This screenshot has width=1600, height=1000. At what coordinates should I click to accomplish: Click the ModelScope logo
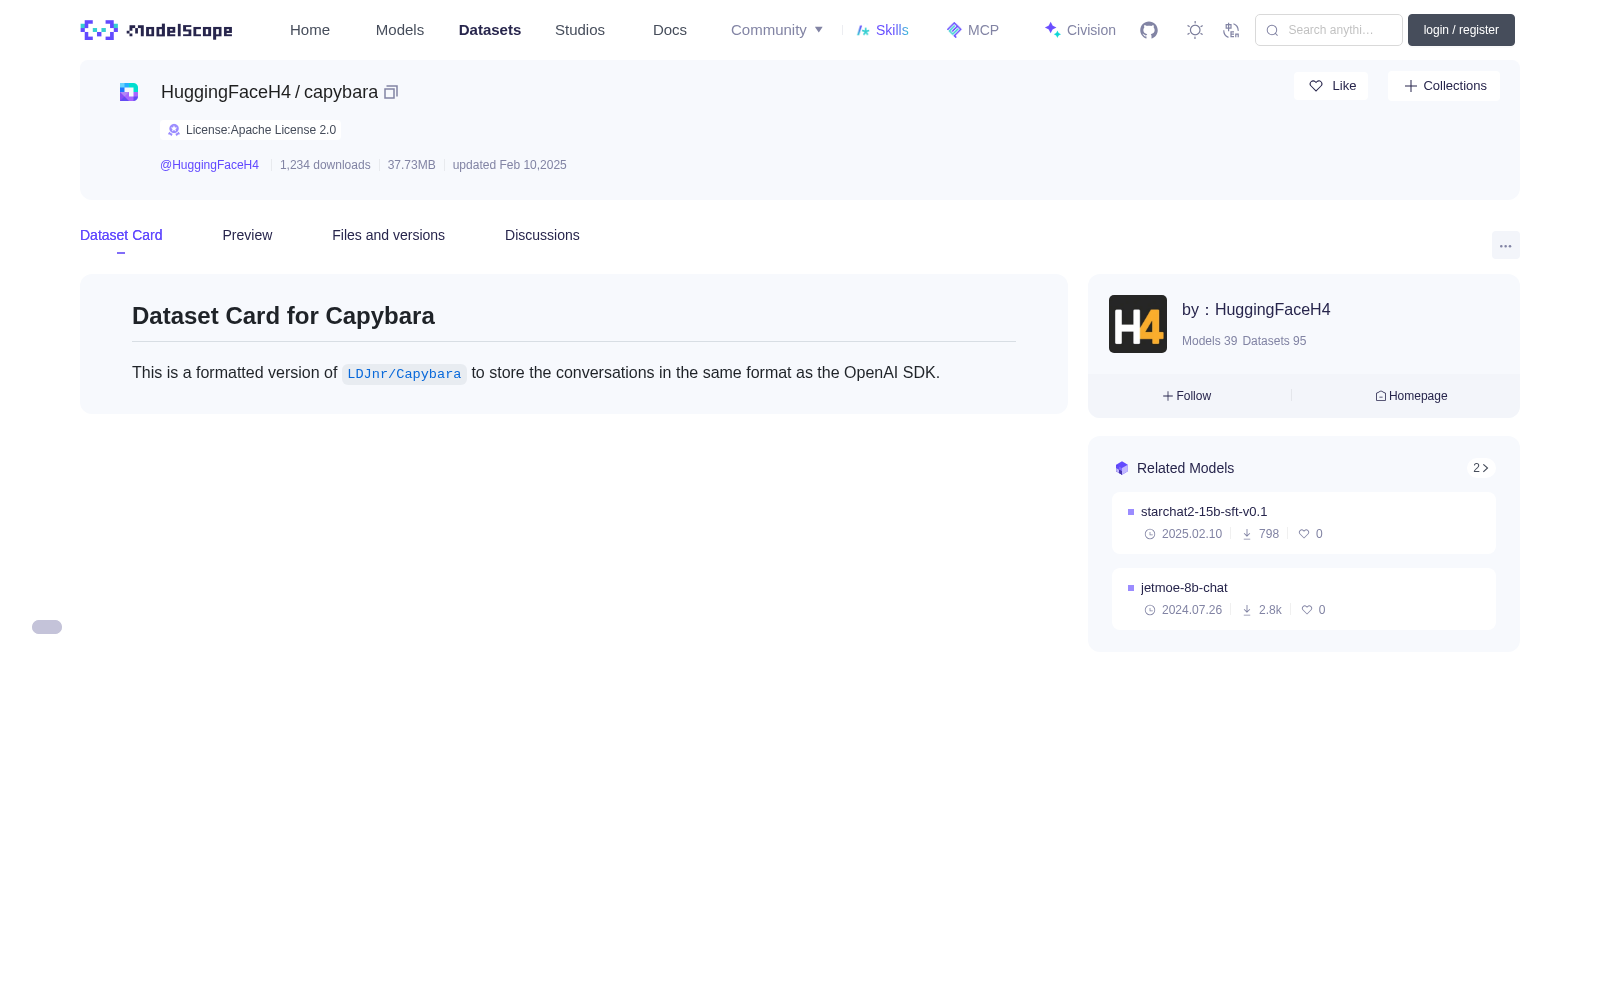point(156,30)
